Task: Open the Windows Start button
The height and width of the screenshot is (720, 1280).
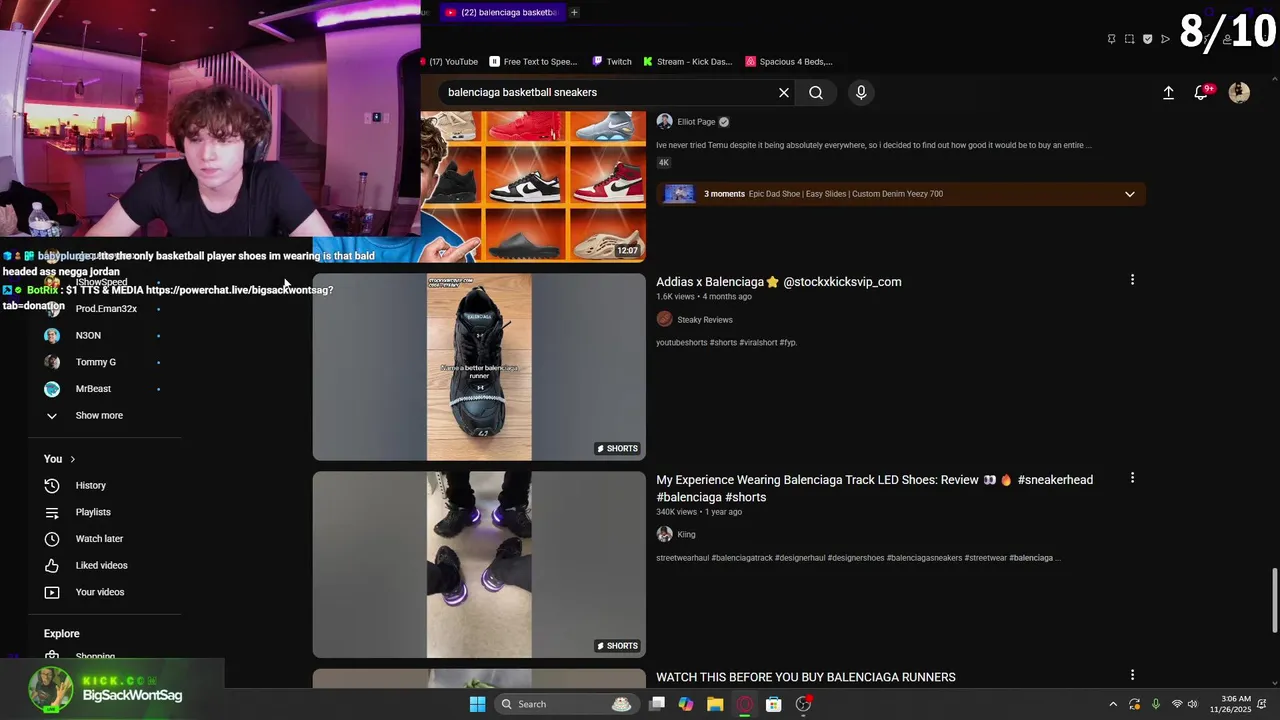Action: pyautogui.click(x=477, y=704)
